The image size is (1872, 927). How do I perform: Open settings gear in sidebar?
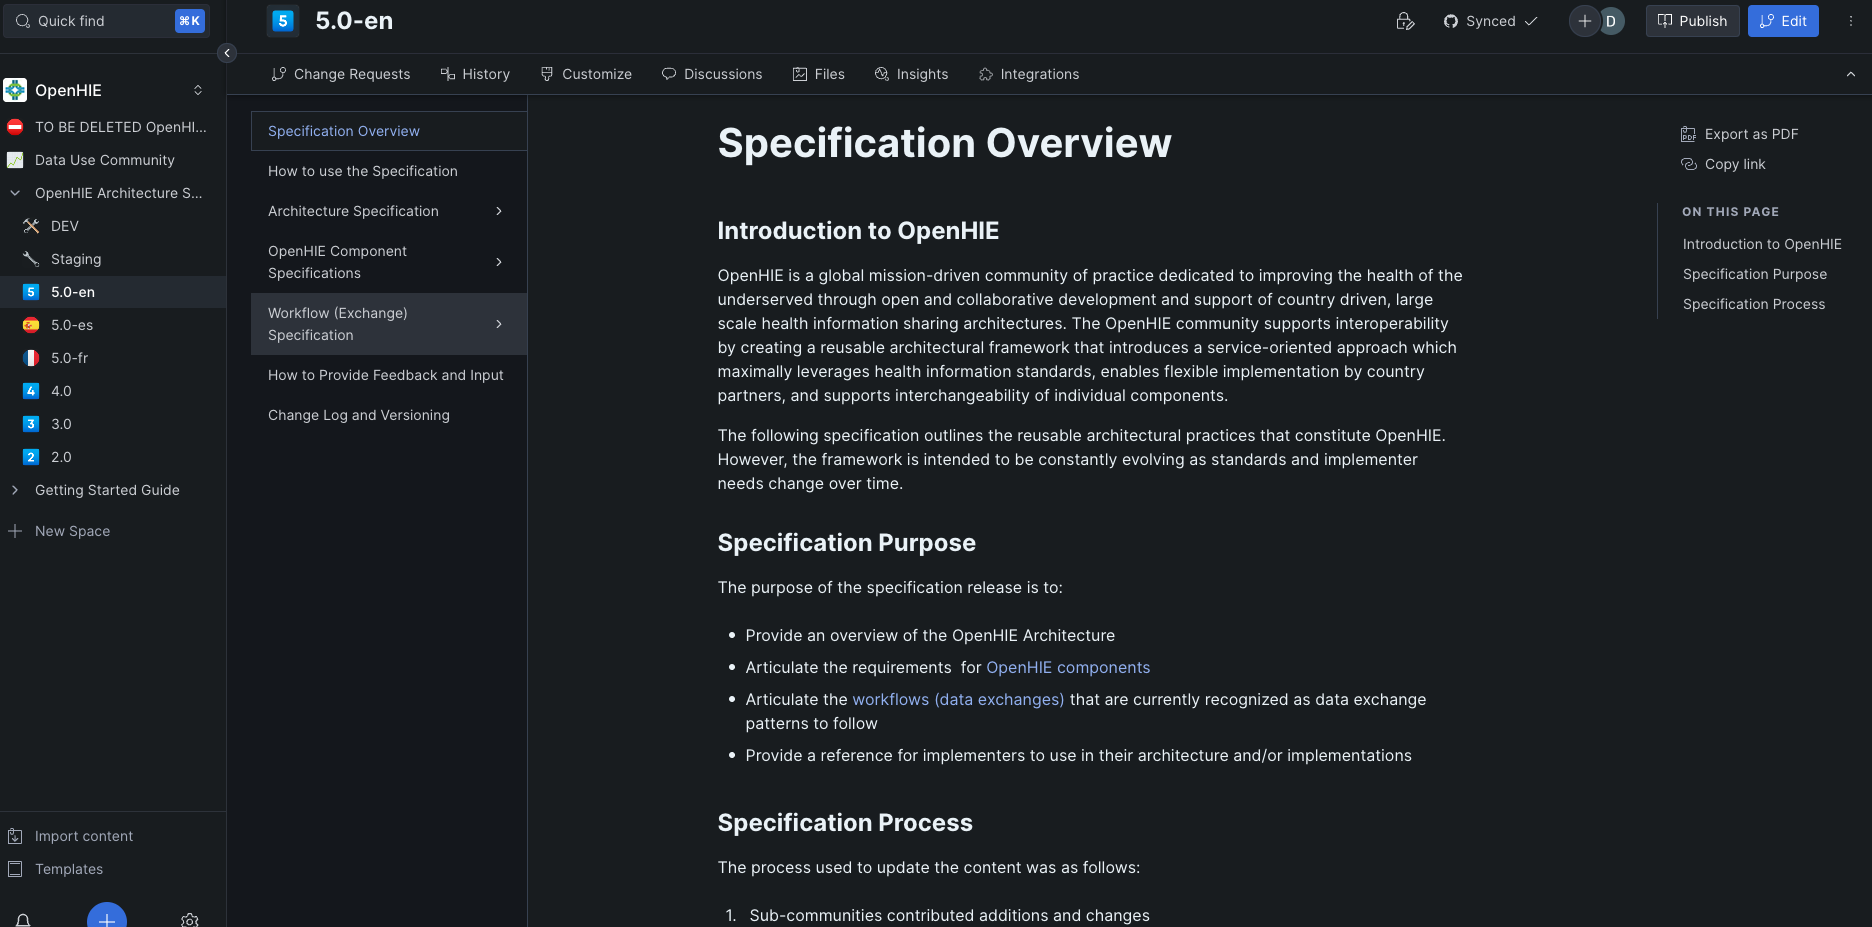[x=190, y=920]
